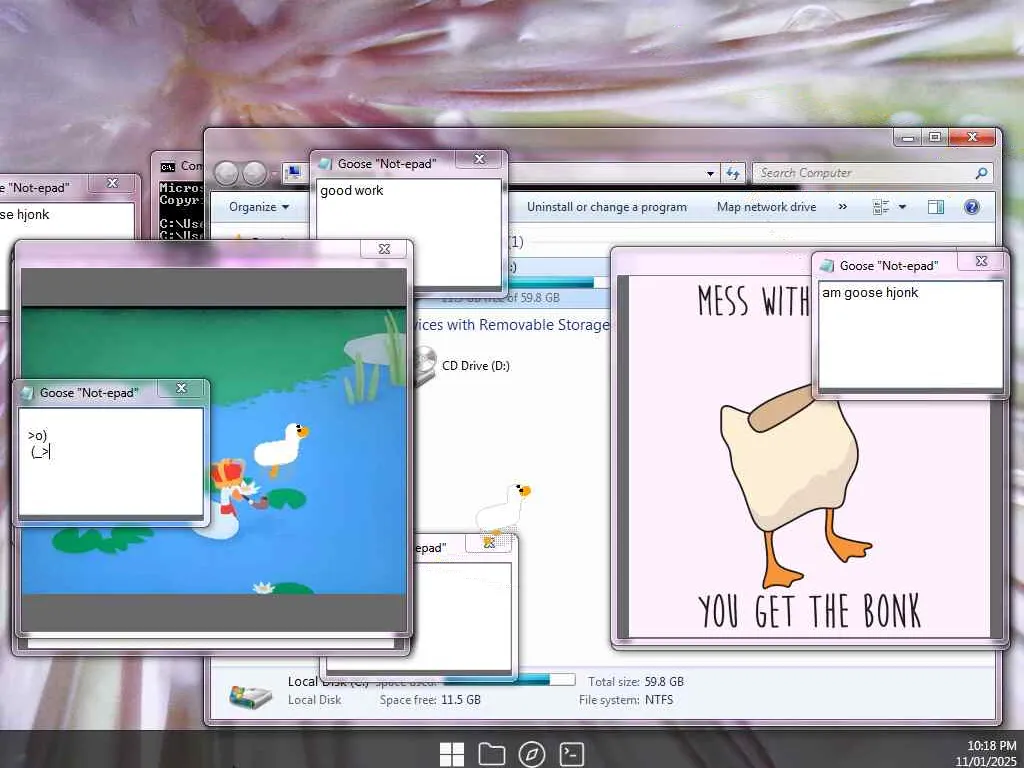Click the computer icon in address bar
Screen dimensions: 1024x768
pyautogui.click(x=293, y=172)
